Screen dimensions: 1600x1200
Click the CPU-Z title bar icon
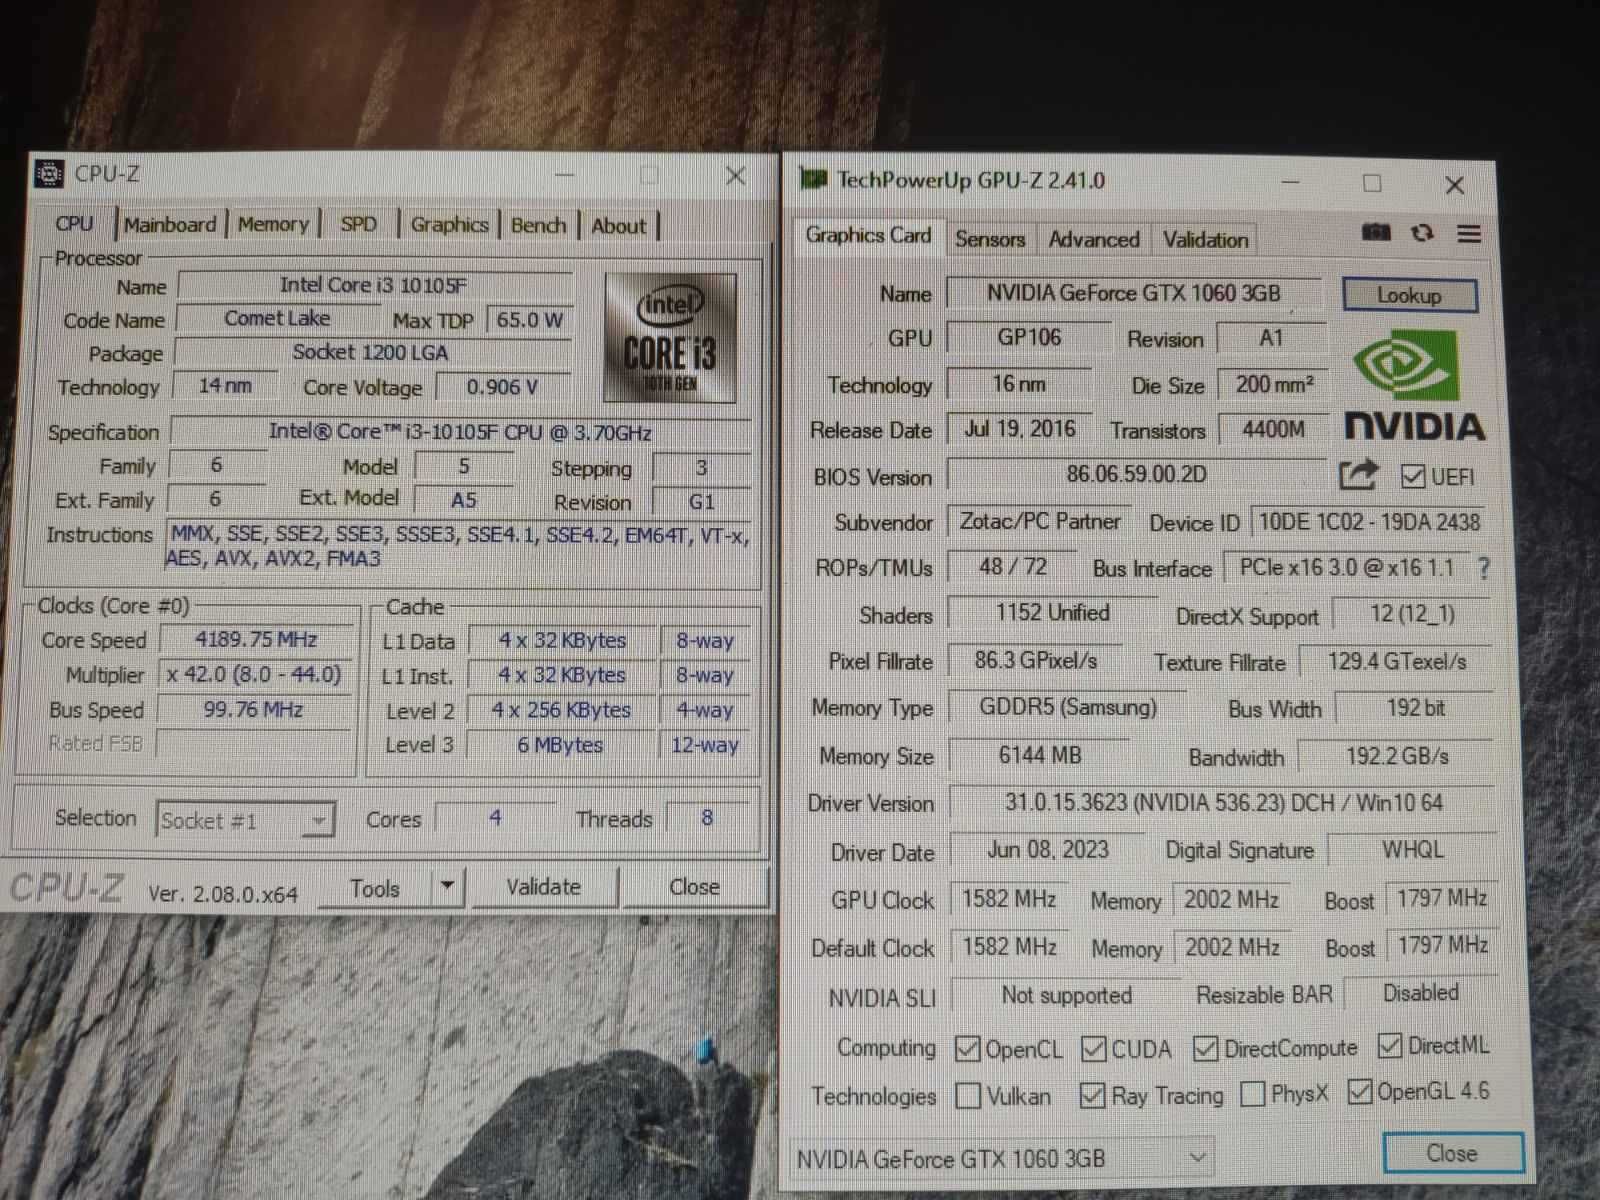pos(50,174)
